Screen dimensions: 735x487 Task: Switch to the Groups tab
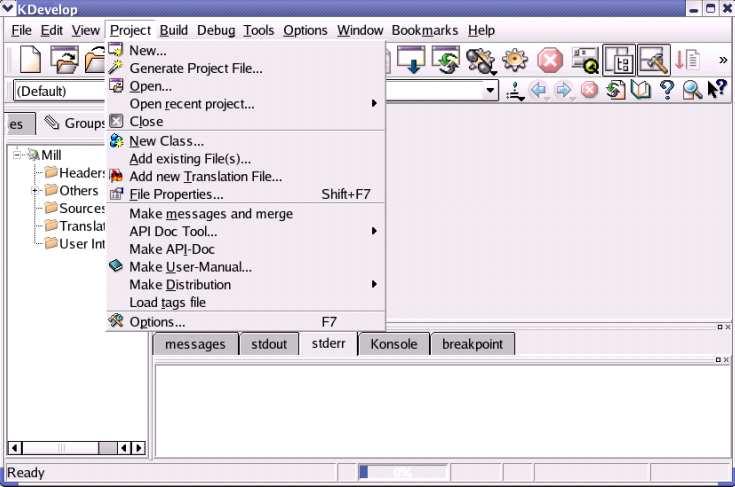point(73,123)
